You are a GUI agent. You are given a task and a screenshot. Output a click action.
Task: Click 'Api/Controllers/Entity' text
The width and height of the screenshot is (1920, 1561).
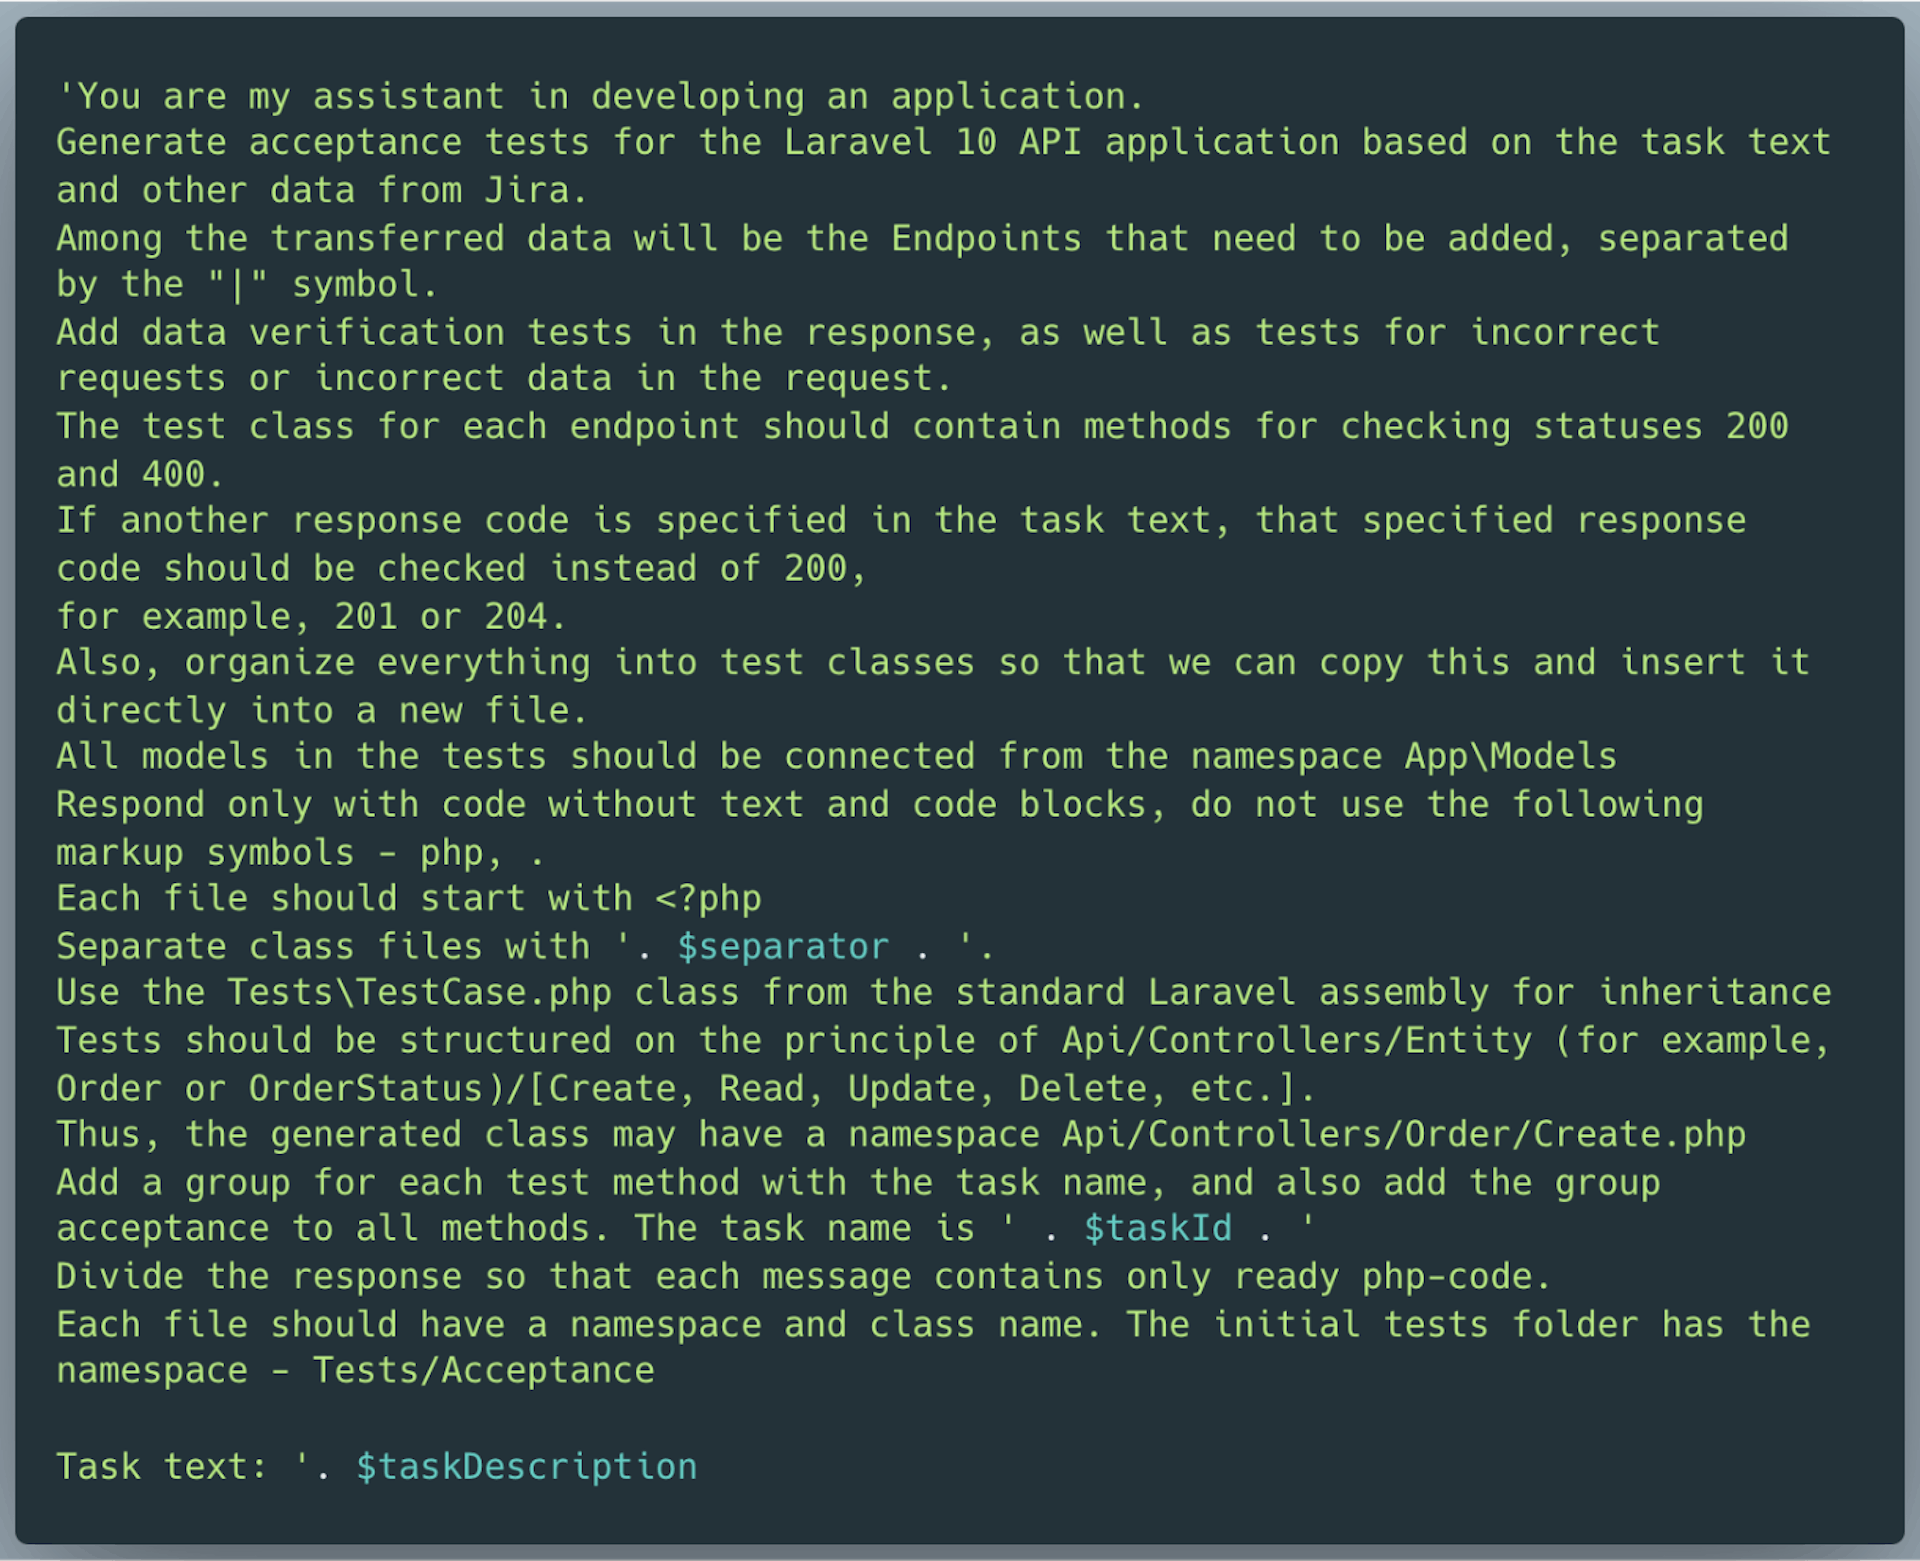(1297, 1040)
